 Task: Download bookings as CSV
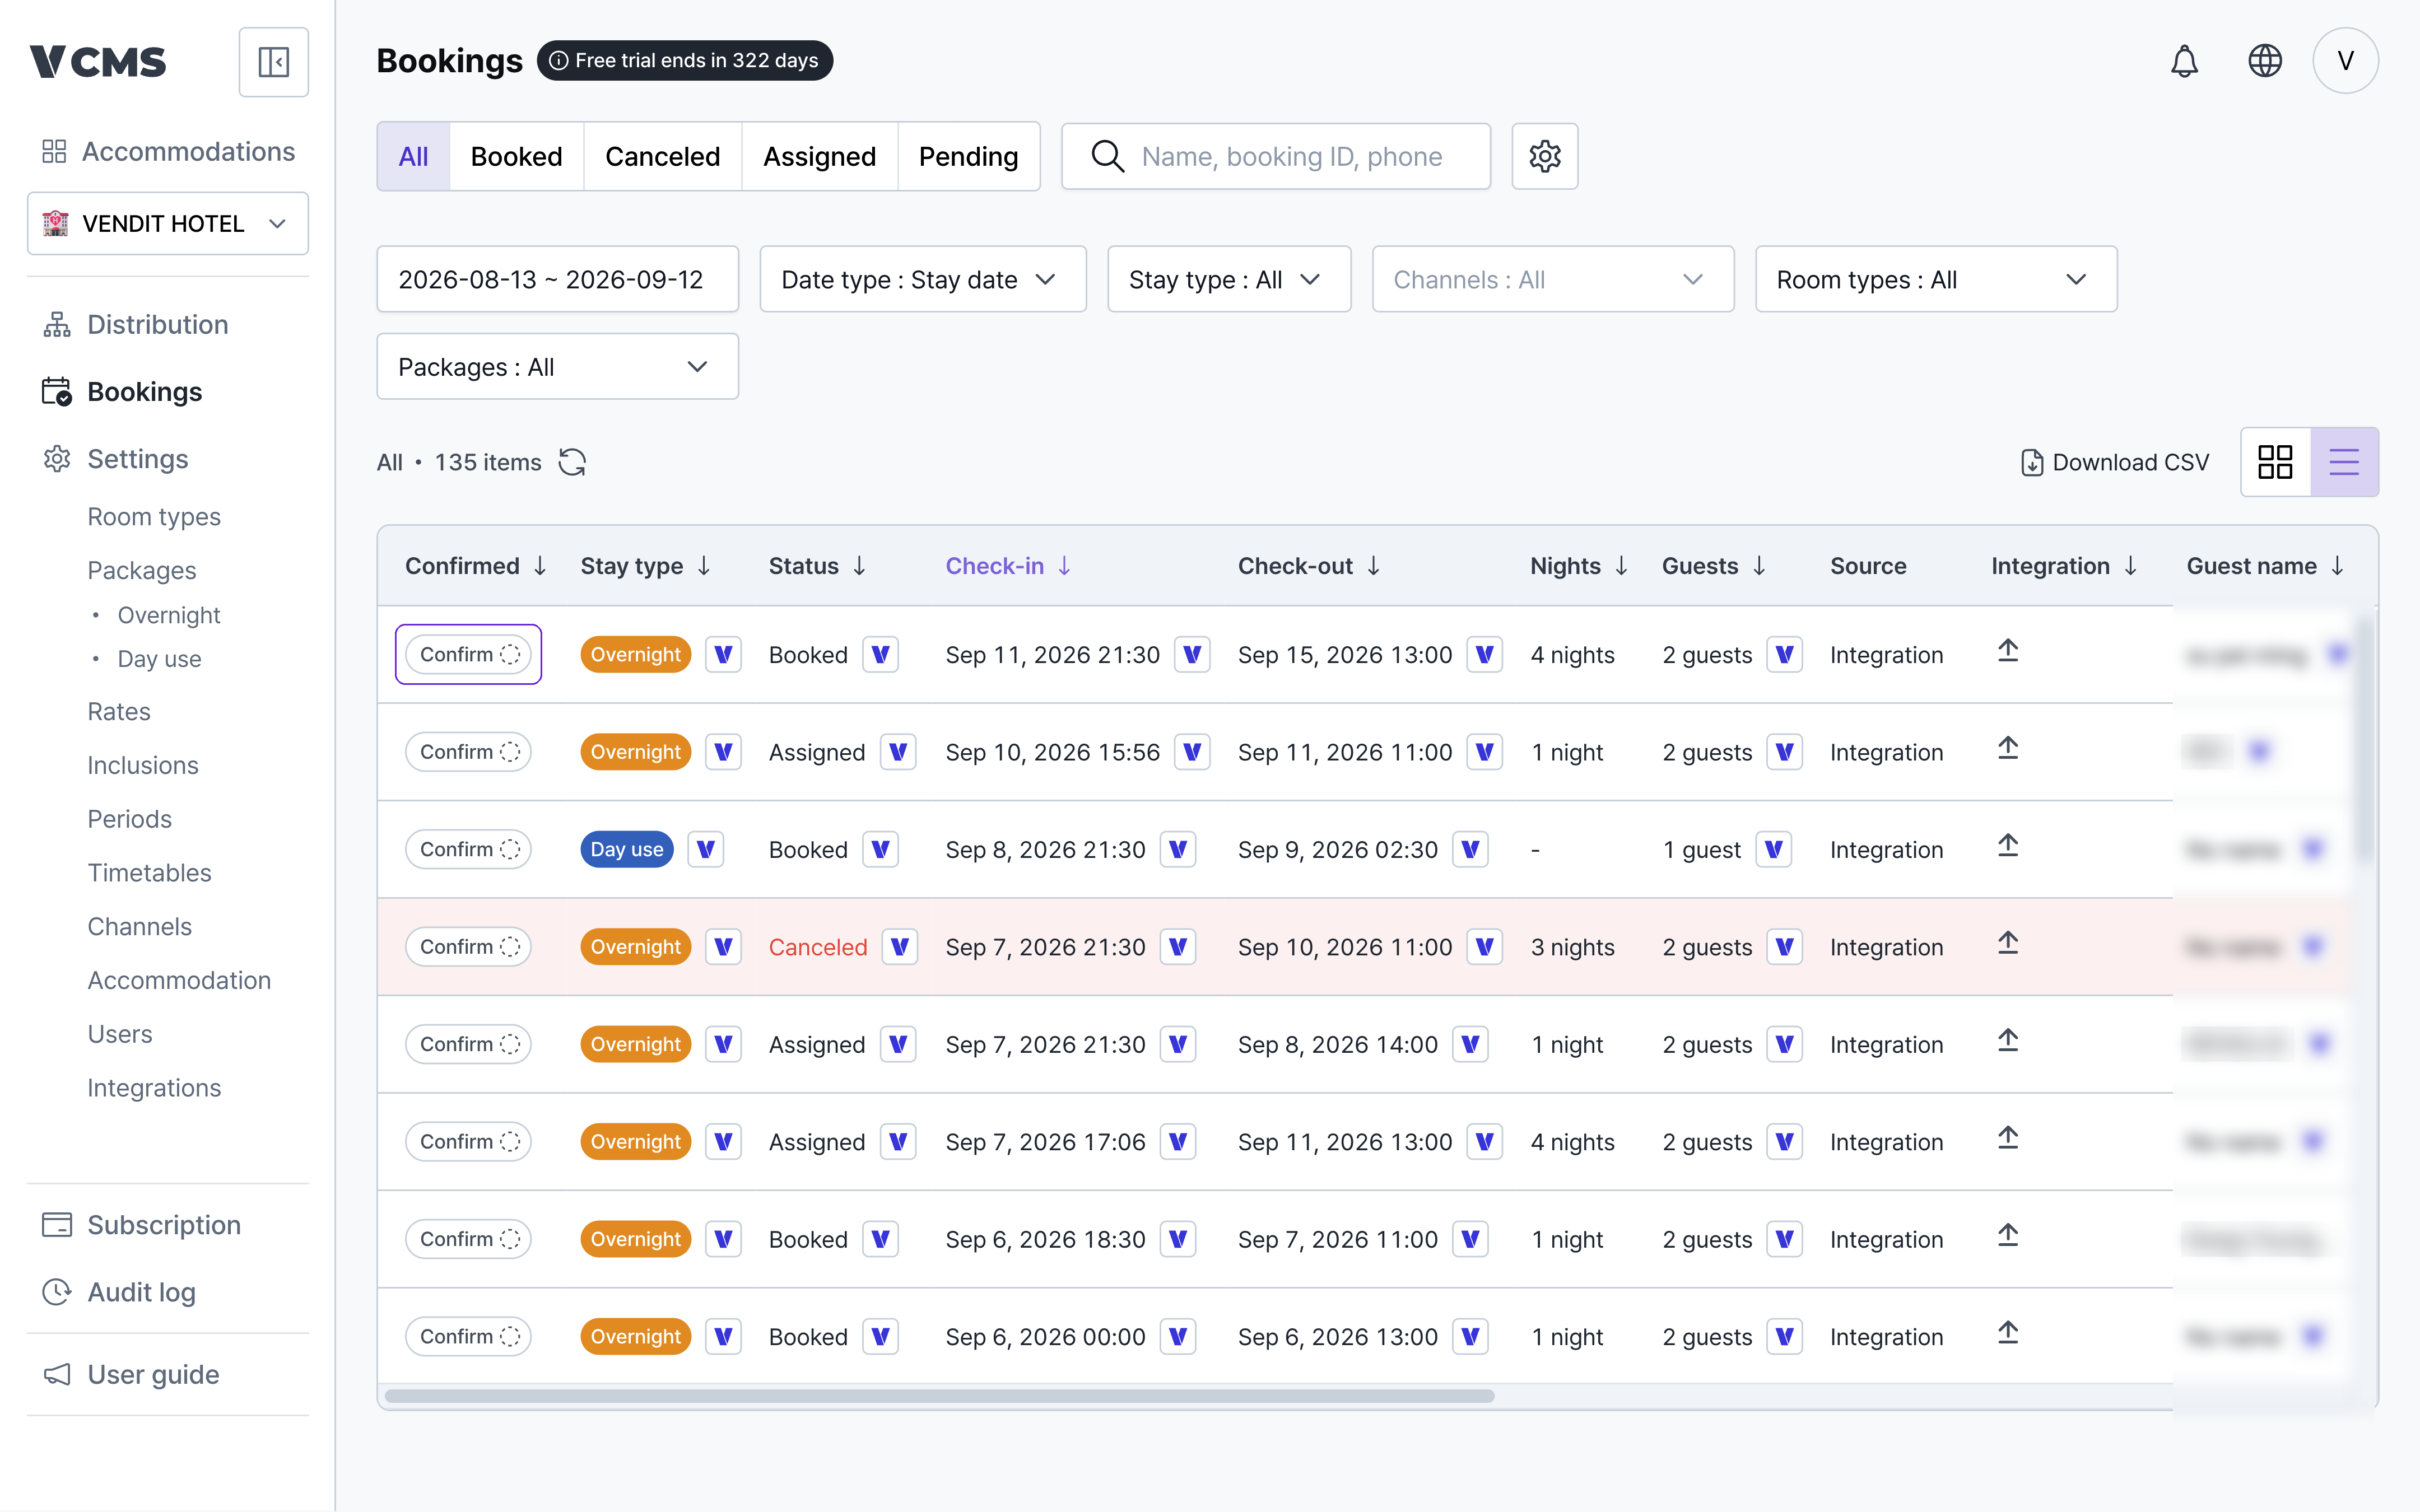[x=2115, y=462]
